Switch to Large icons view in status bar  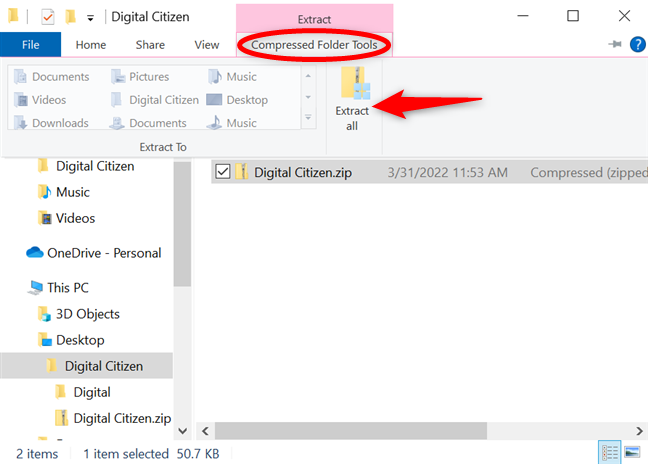[x=632, y=452]
